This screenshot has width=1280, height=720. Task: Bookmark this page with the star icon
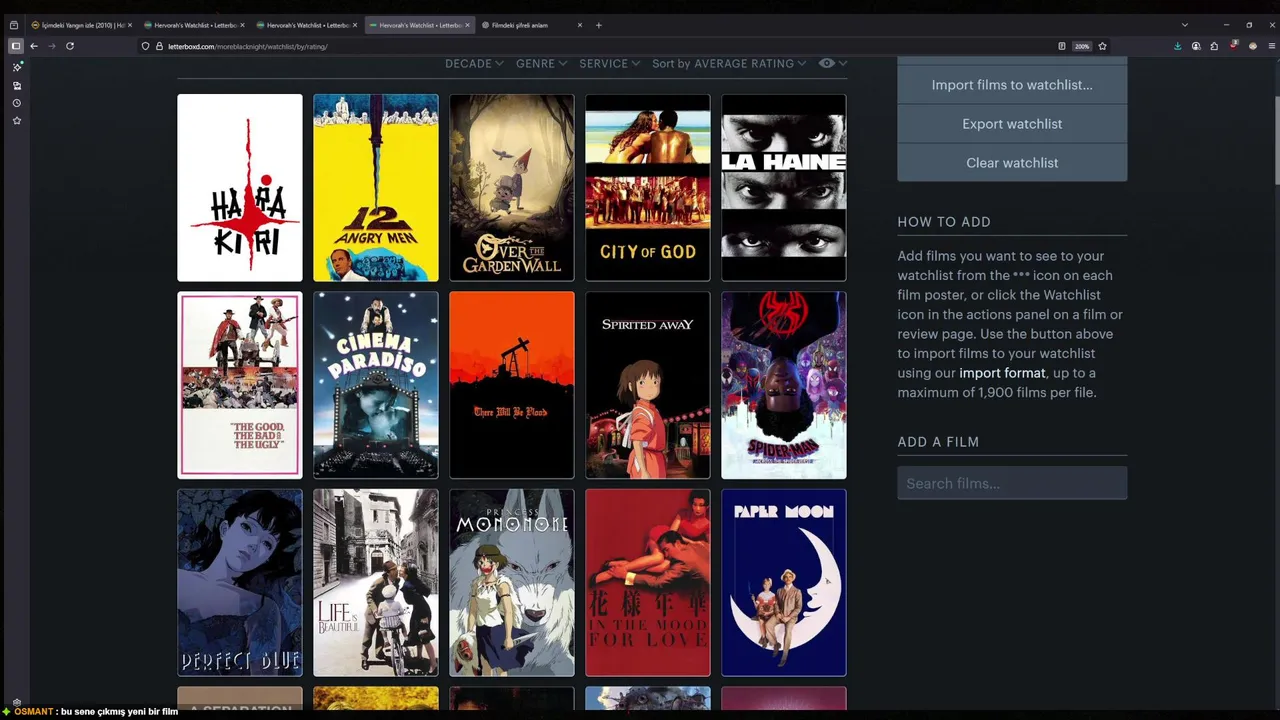tap(1103, 46)
